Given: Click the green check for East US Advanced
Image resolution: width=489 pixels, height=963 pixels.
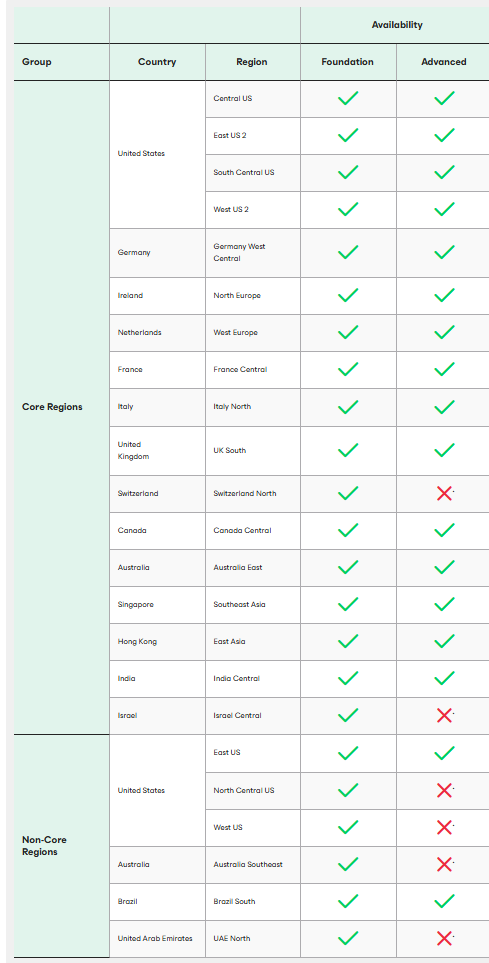Looking at the screenshot, I should [444, 752].
